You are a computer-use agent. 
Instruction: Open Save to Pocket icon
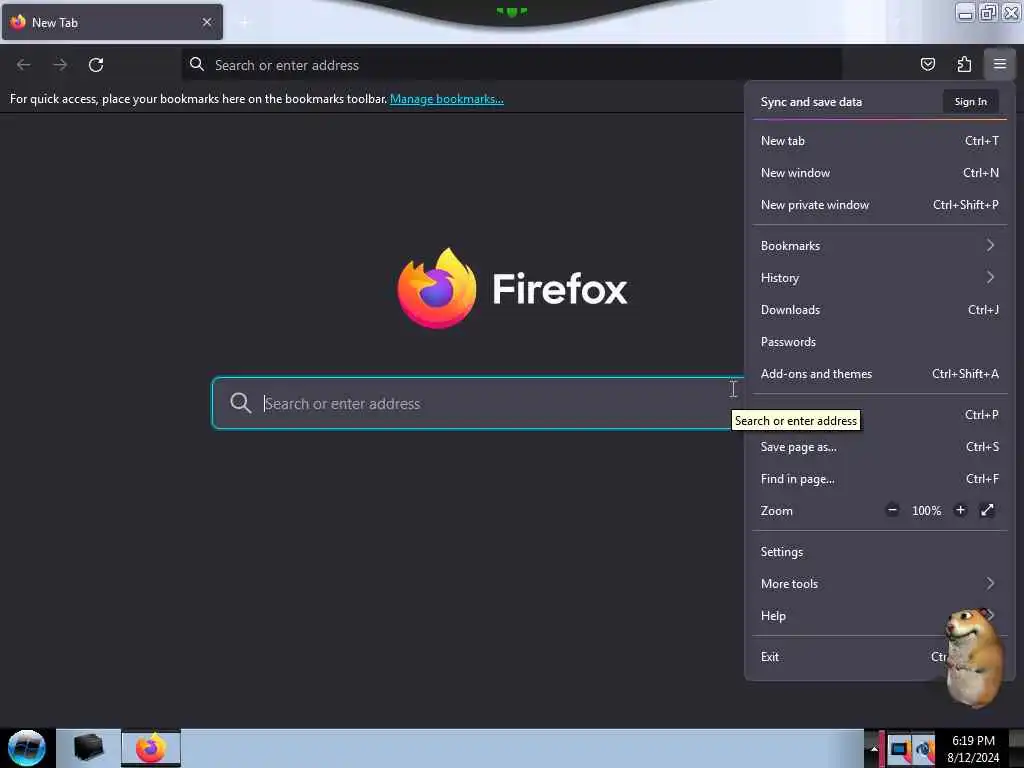(x=927, y=64)
